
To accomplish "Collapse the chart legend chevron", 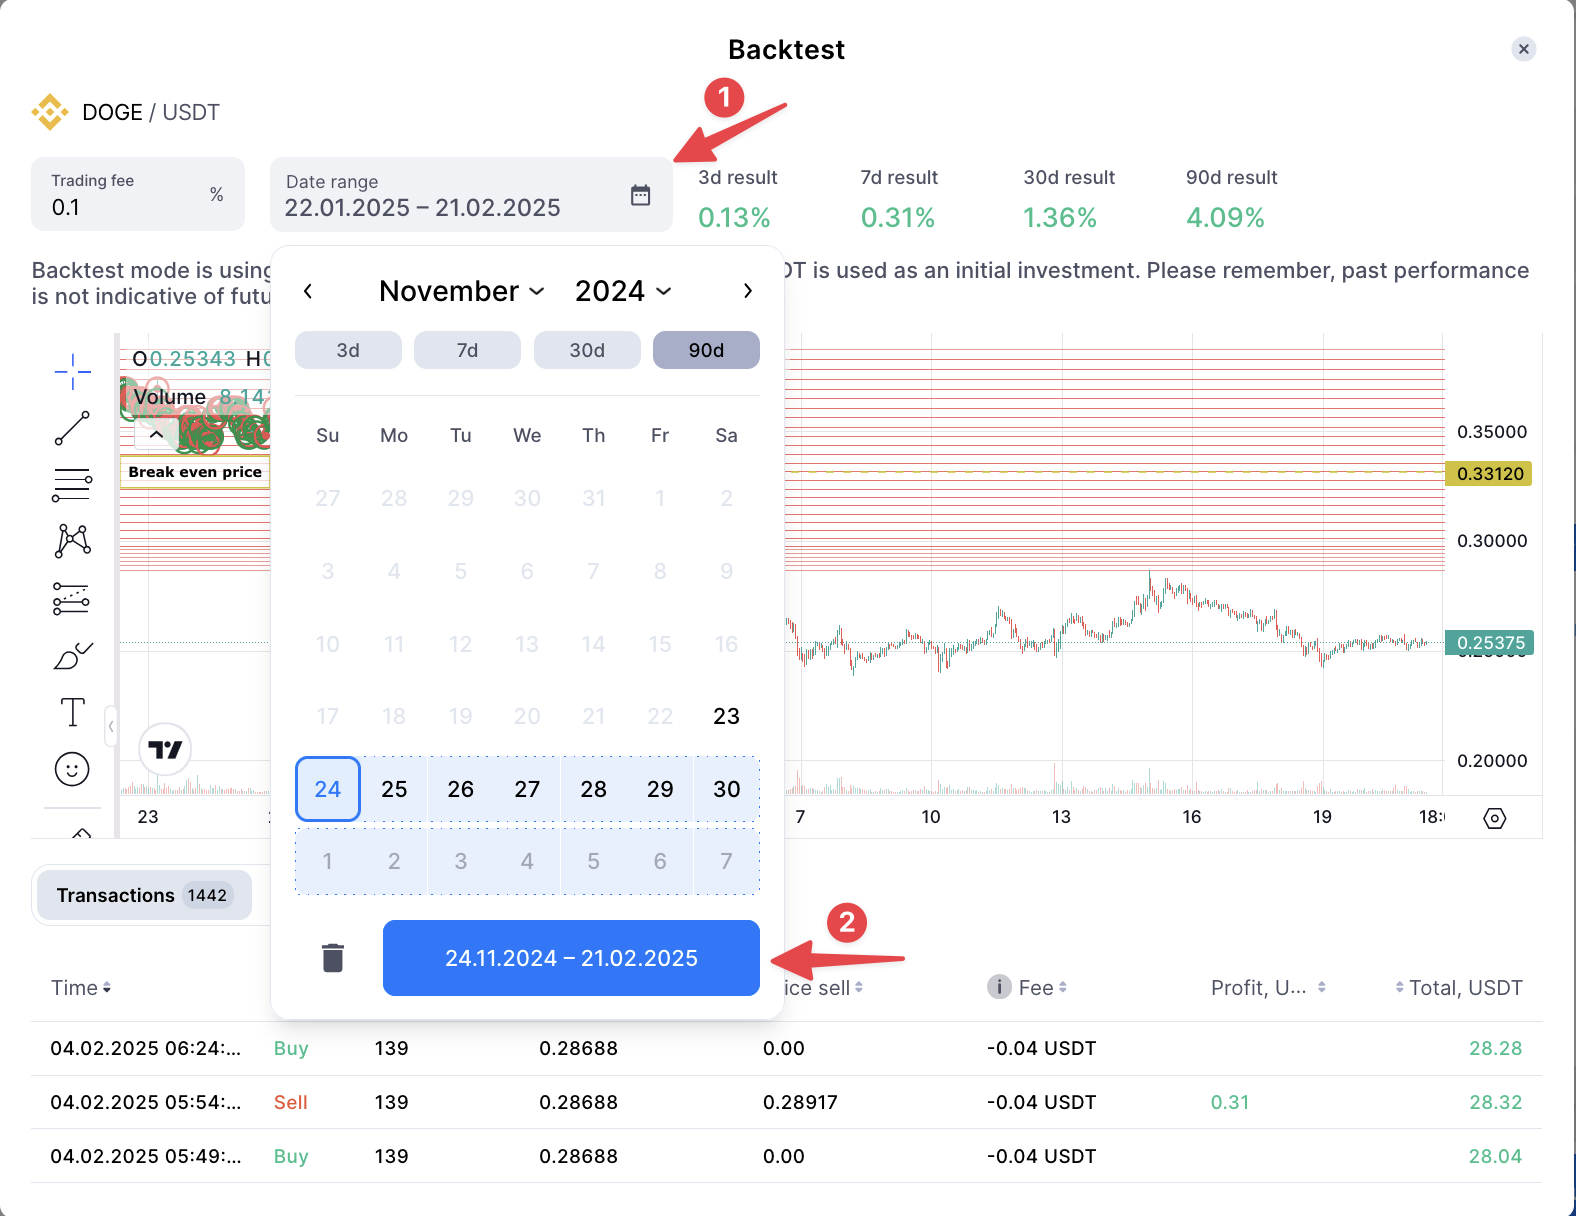I will pos(157,434).
